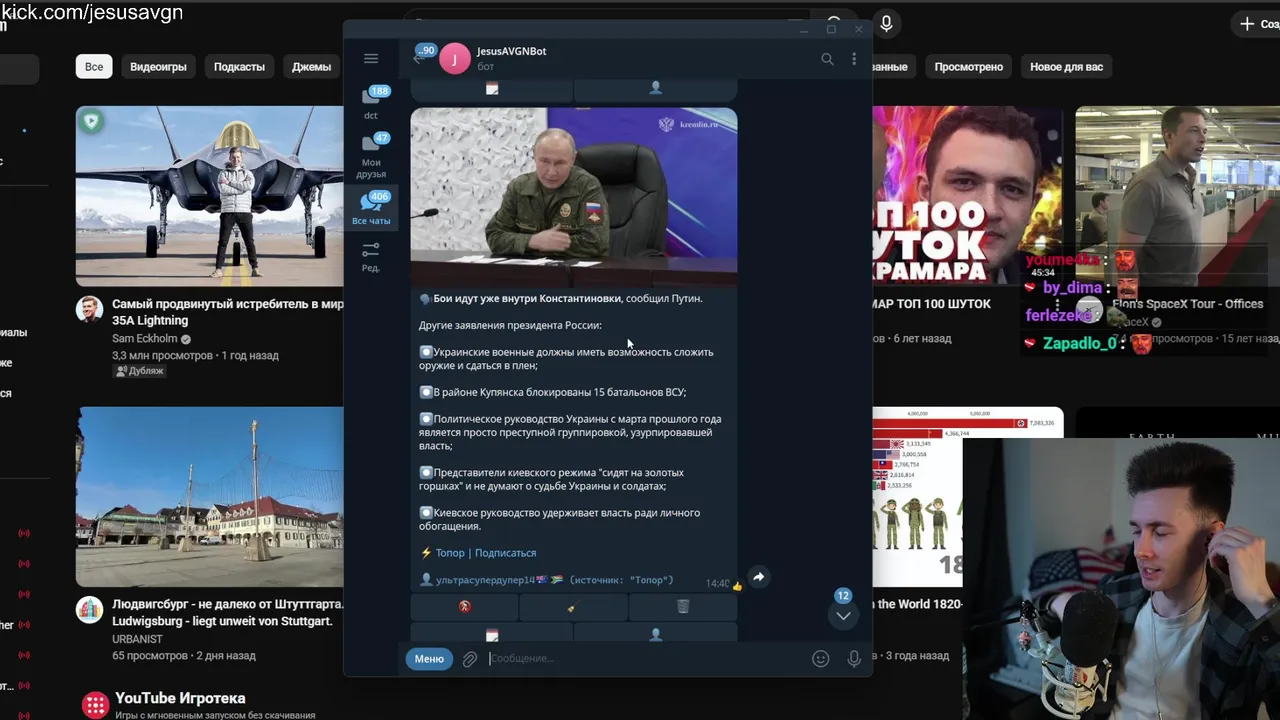This screenshot has height=720, width=1280.
Task: Click the ультрасупердупер14 sender name
Action: tap(484, 580)
